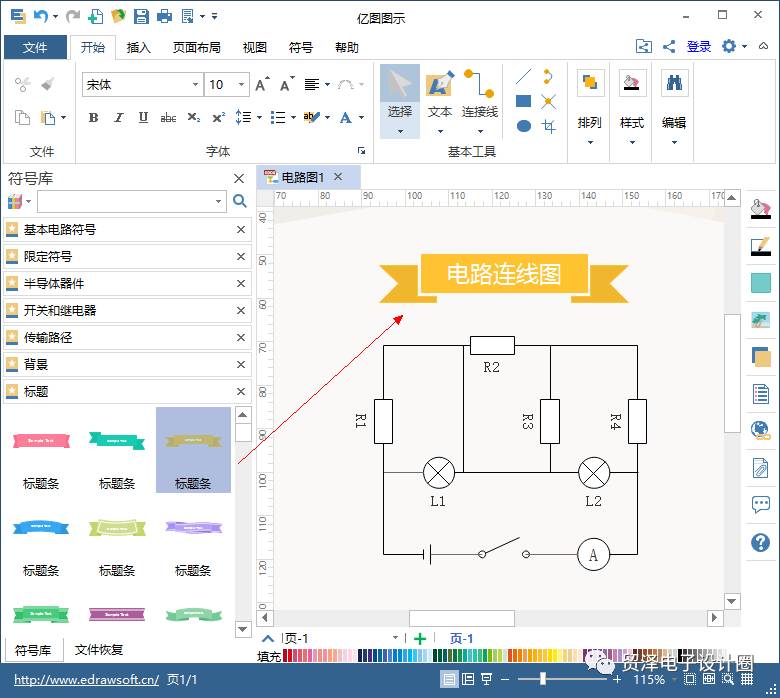Screen dimensions: 780x698
Task: Click the share icon in title area
Action: [669, 47]
